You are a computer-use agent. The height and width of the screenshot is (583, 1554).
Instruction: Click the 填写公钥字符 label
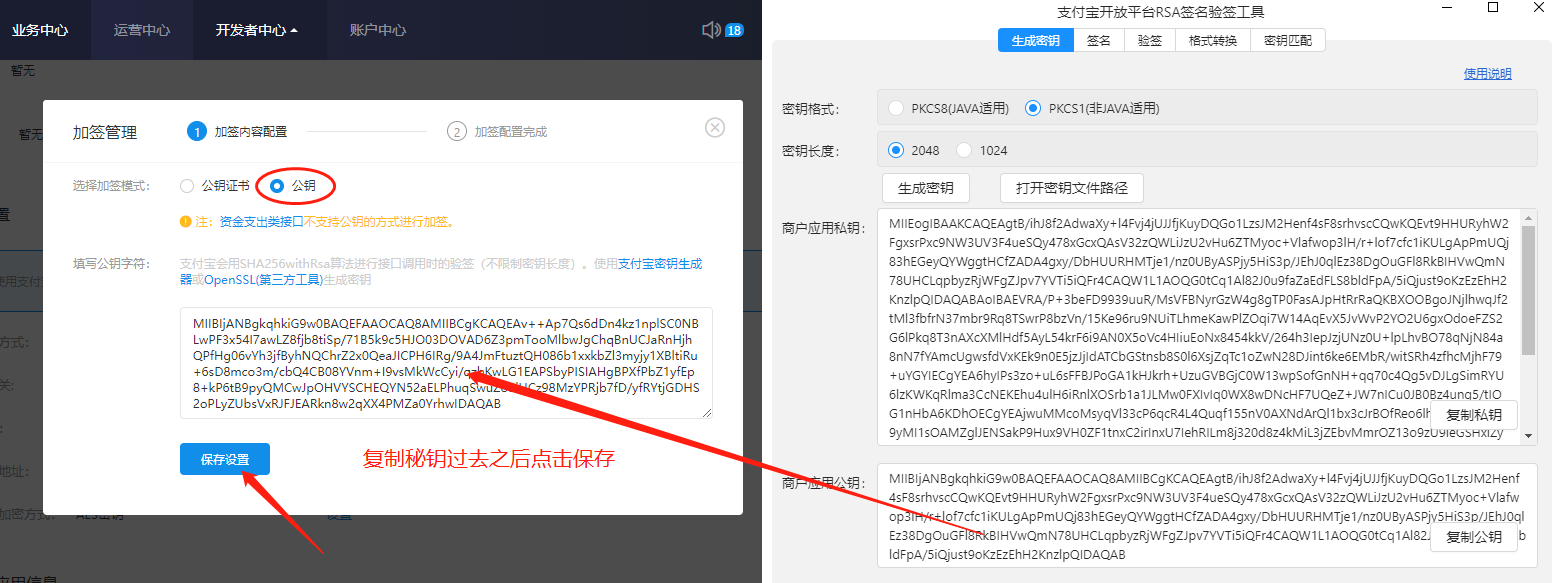(x=111, y=264)
